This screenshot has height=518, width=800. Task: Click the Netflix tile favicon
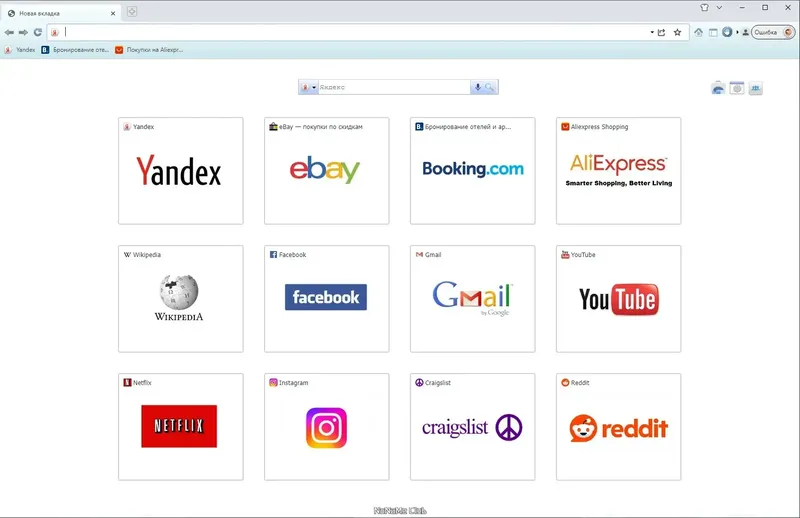[127, 383]
